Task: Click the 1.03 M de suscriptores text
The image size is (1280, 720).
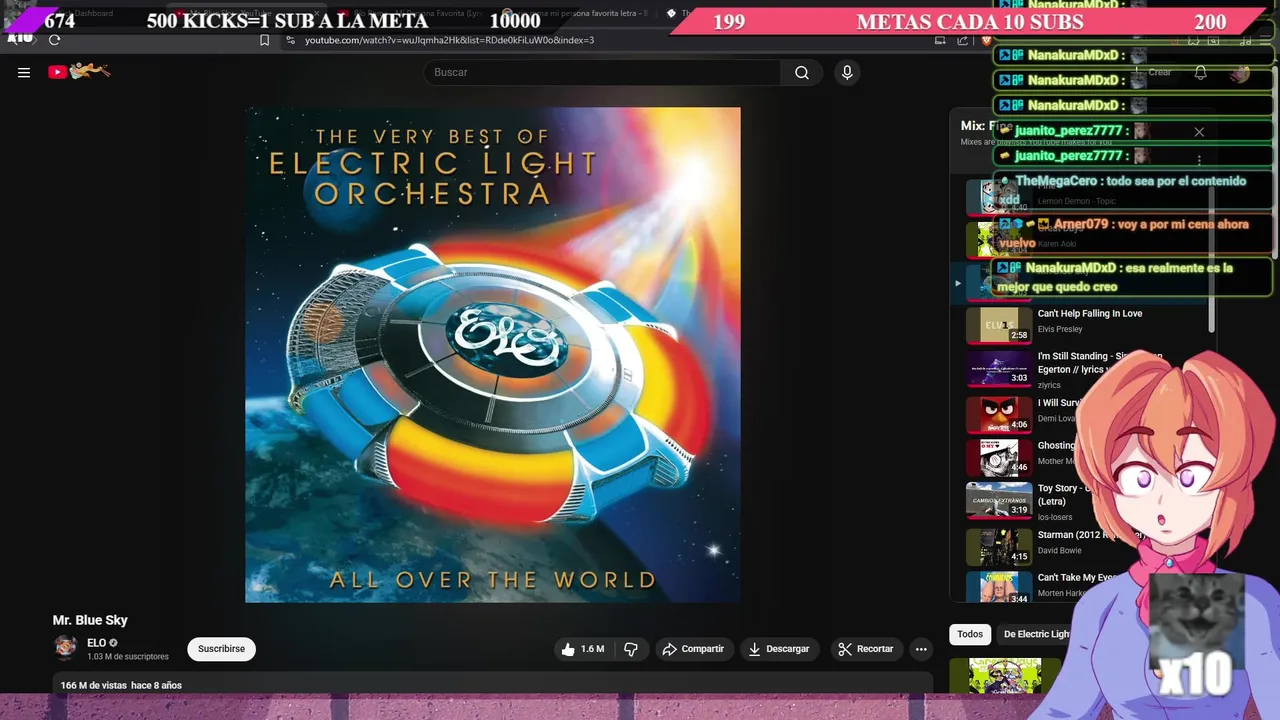Action: (128, 657)
